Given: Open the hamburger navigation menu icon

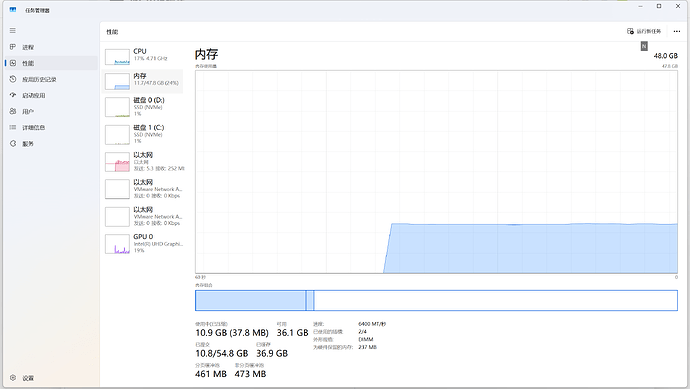Looking at the screenshot, I should point(13,30).
